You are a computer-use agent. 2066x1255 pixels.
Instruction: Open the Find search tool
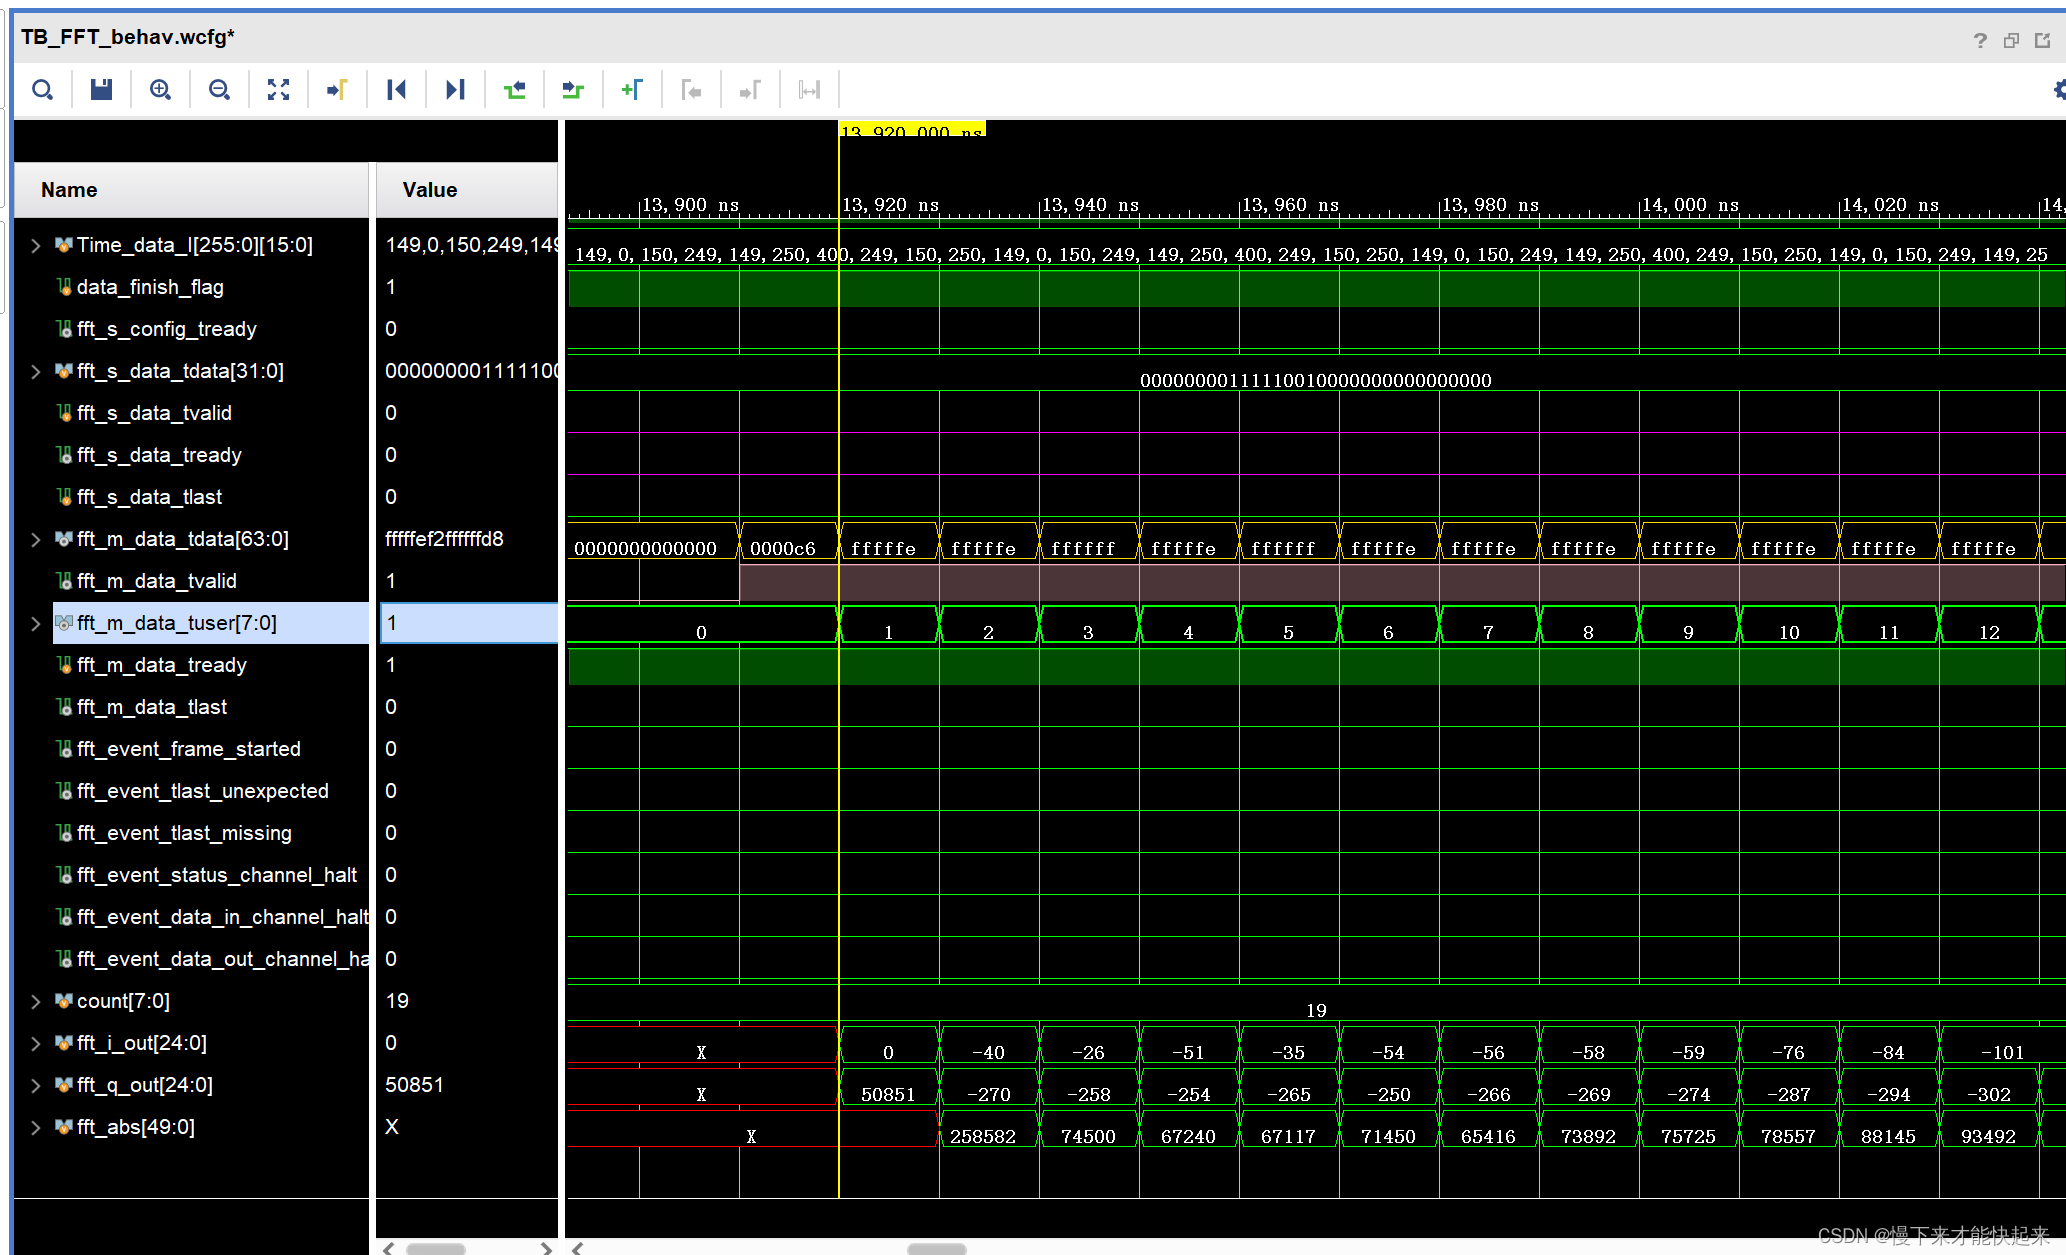(x=43, y=89)
